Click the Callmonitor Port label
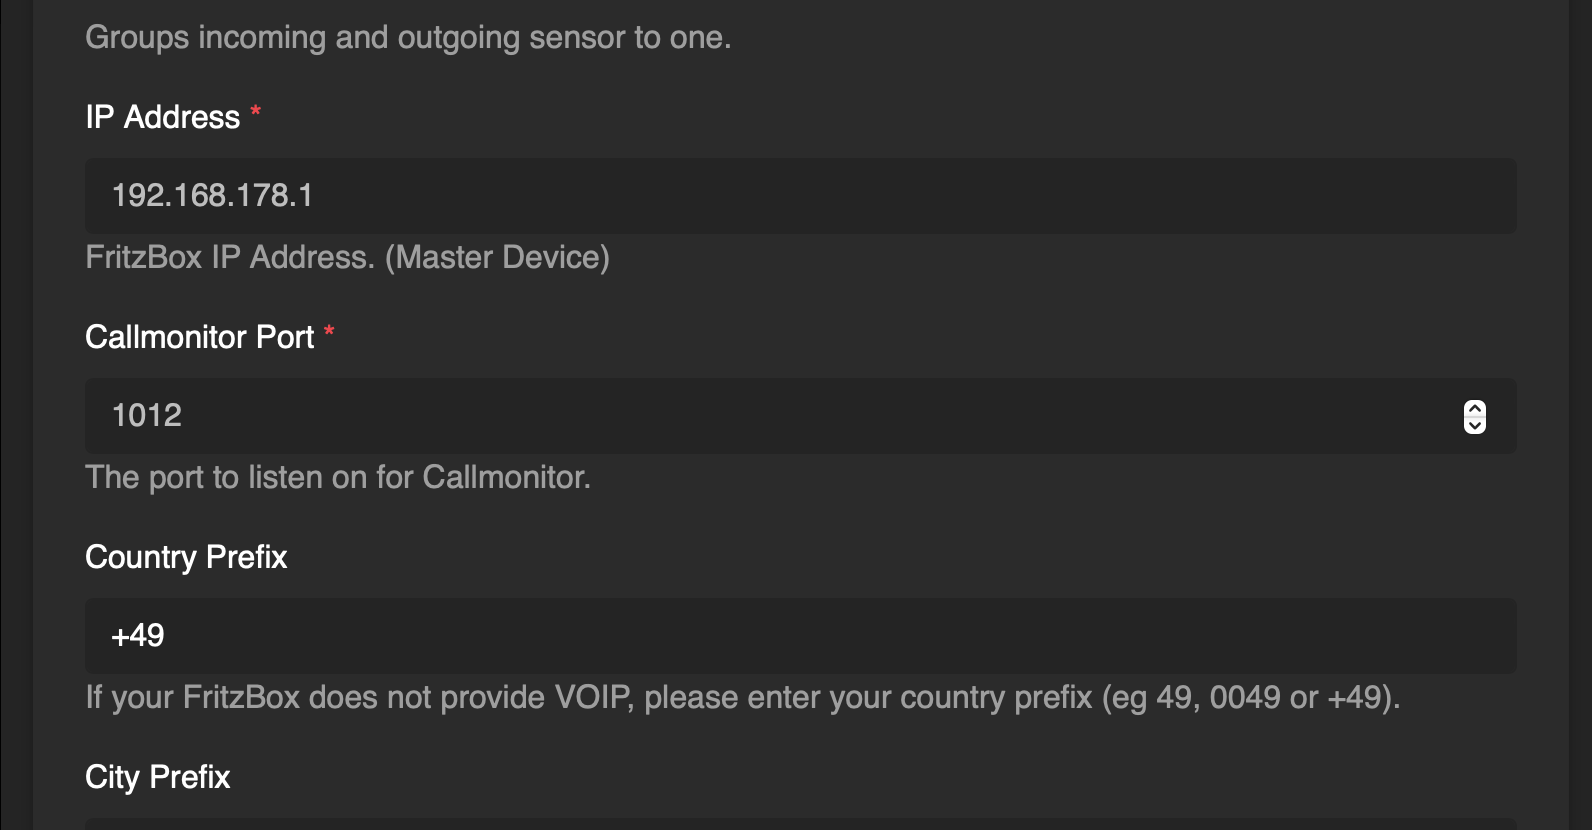This screenshot has width=1592, height=830. pos(199,337)
